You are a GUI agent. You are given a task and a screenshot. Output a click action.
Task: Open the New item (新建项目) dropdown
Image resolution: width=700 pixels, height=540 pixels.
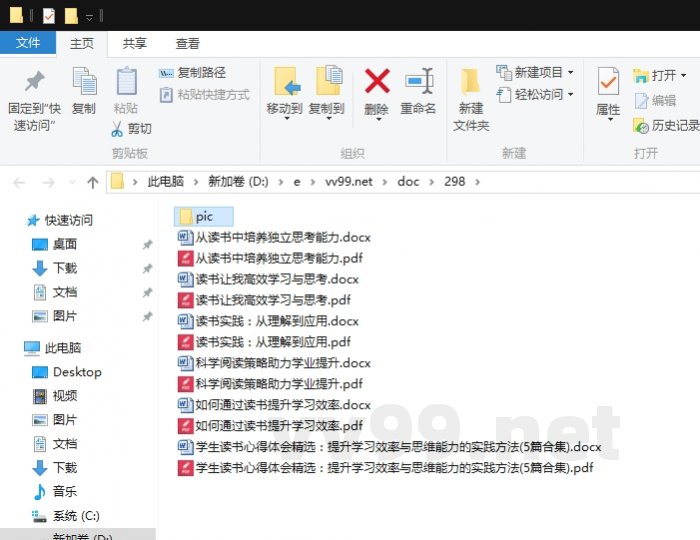coord(535,72)
